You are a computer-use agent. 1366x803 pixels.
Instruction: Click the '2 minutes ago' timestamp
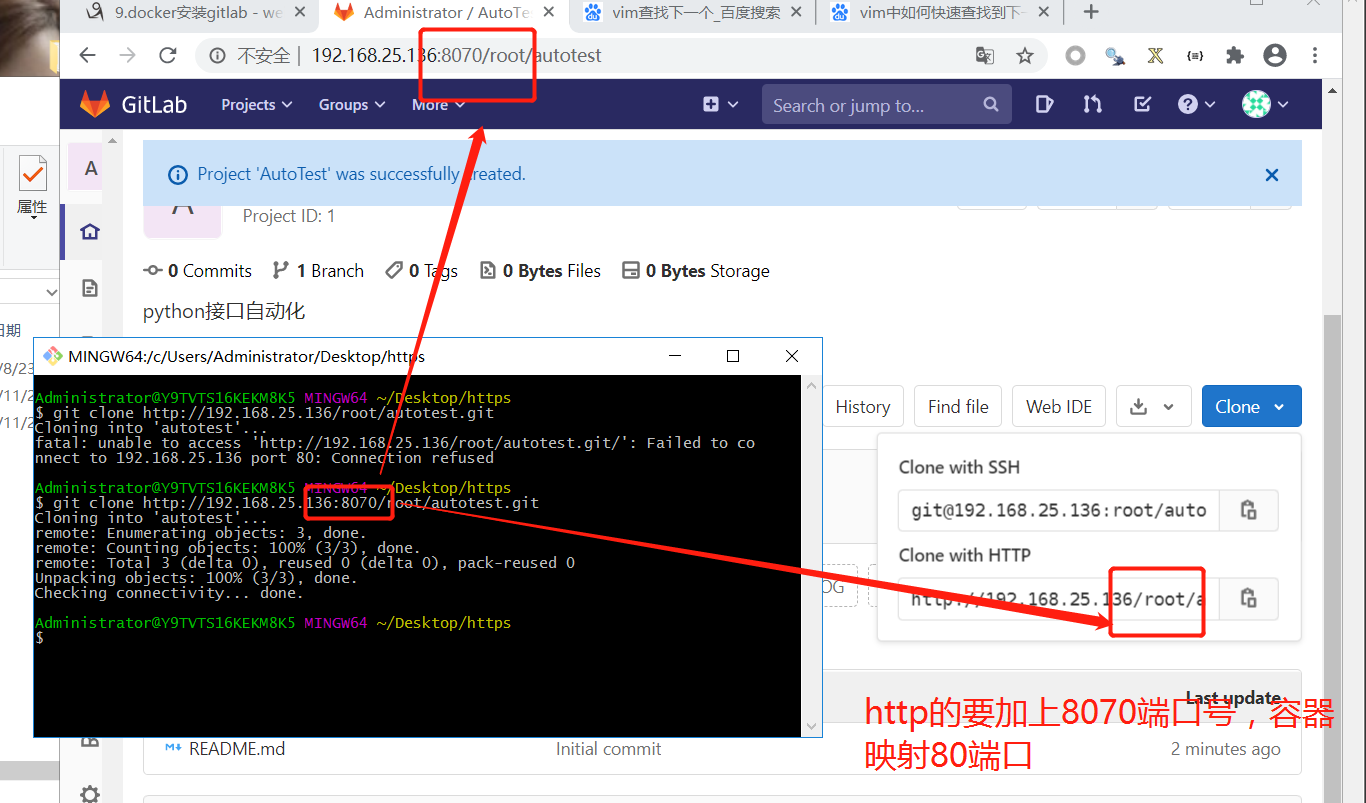(1225, 749)
